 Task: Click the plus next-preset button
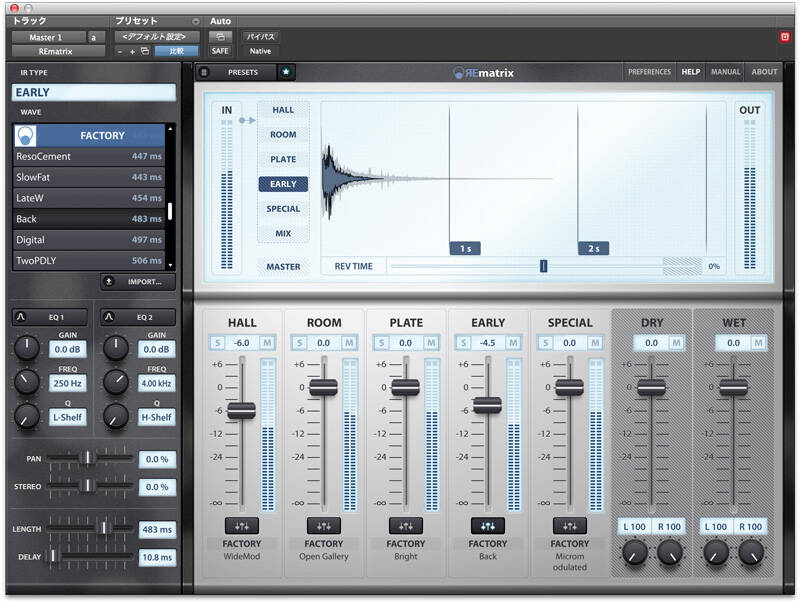pos(132,52)
